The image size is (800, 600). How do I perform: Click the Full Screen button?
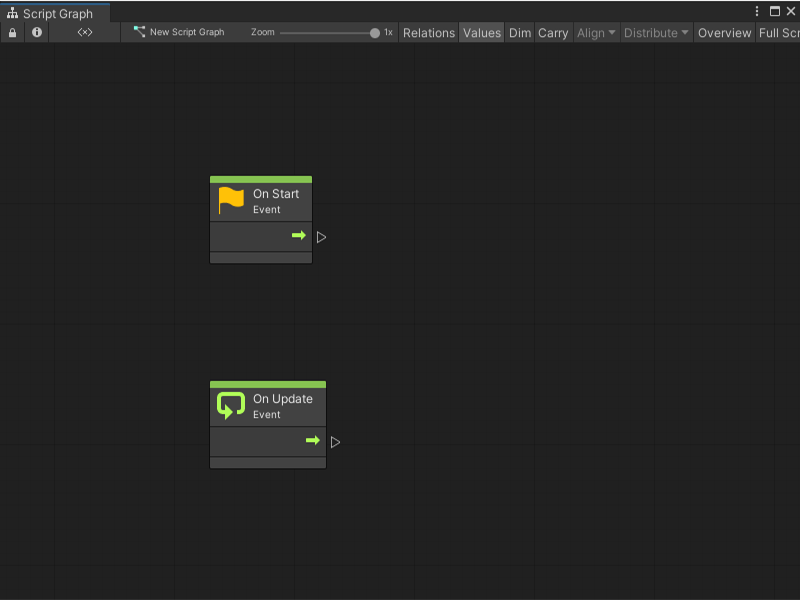pyautogui.click(x=780, y=32)
